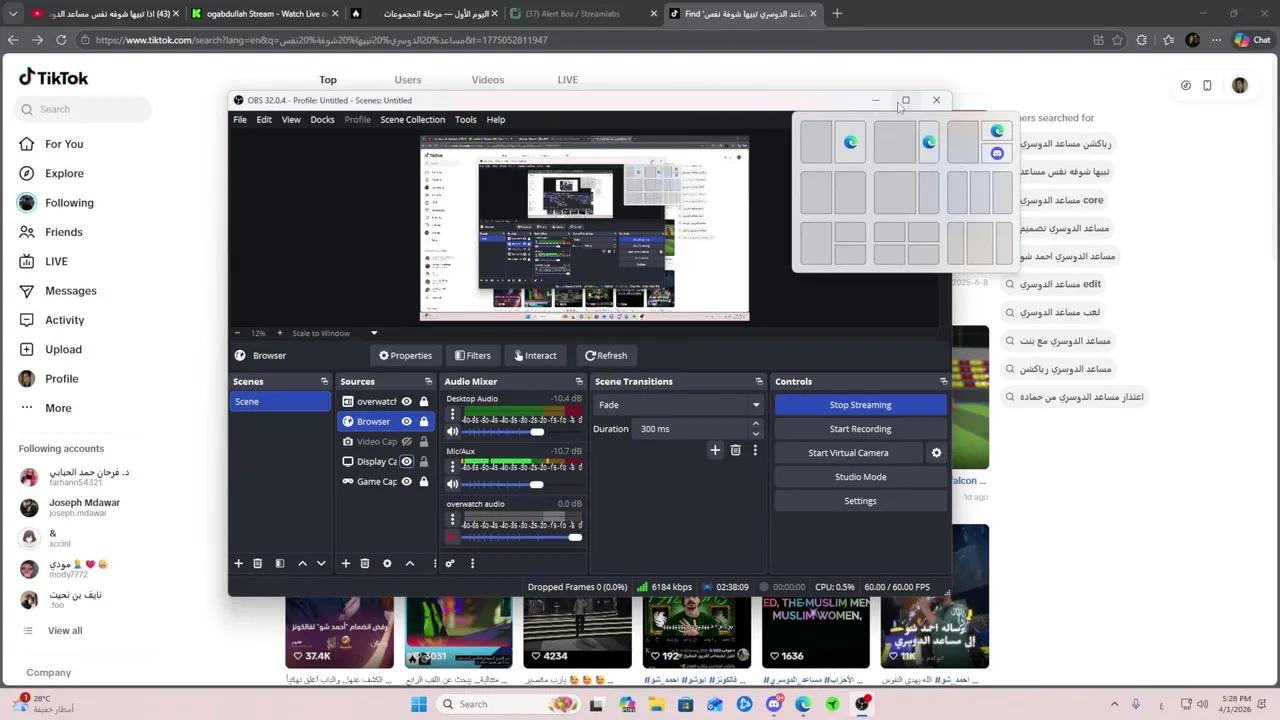Click Start Recording button

(860, 429)
